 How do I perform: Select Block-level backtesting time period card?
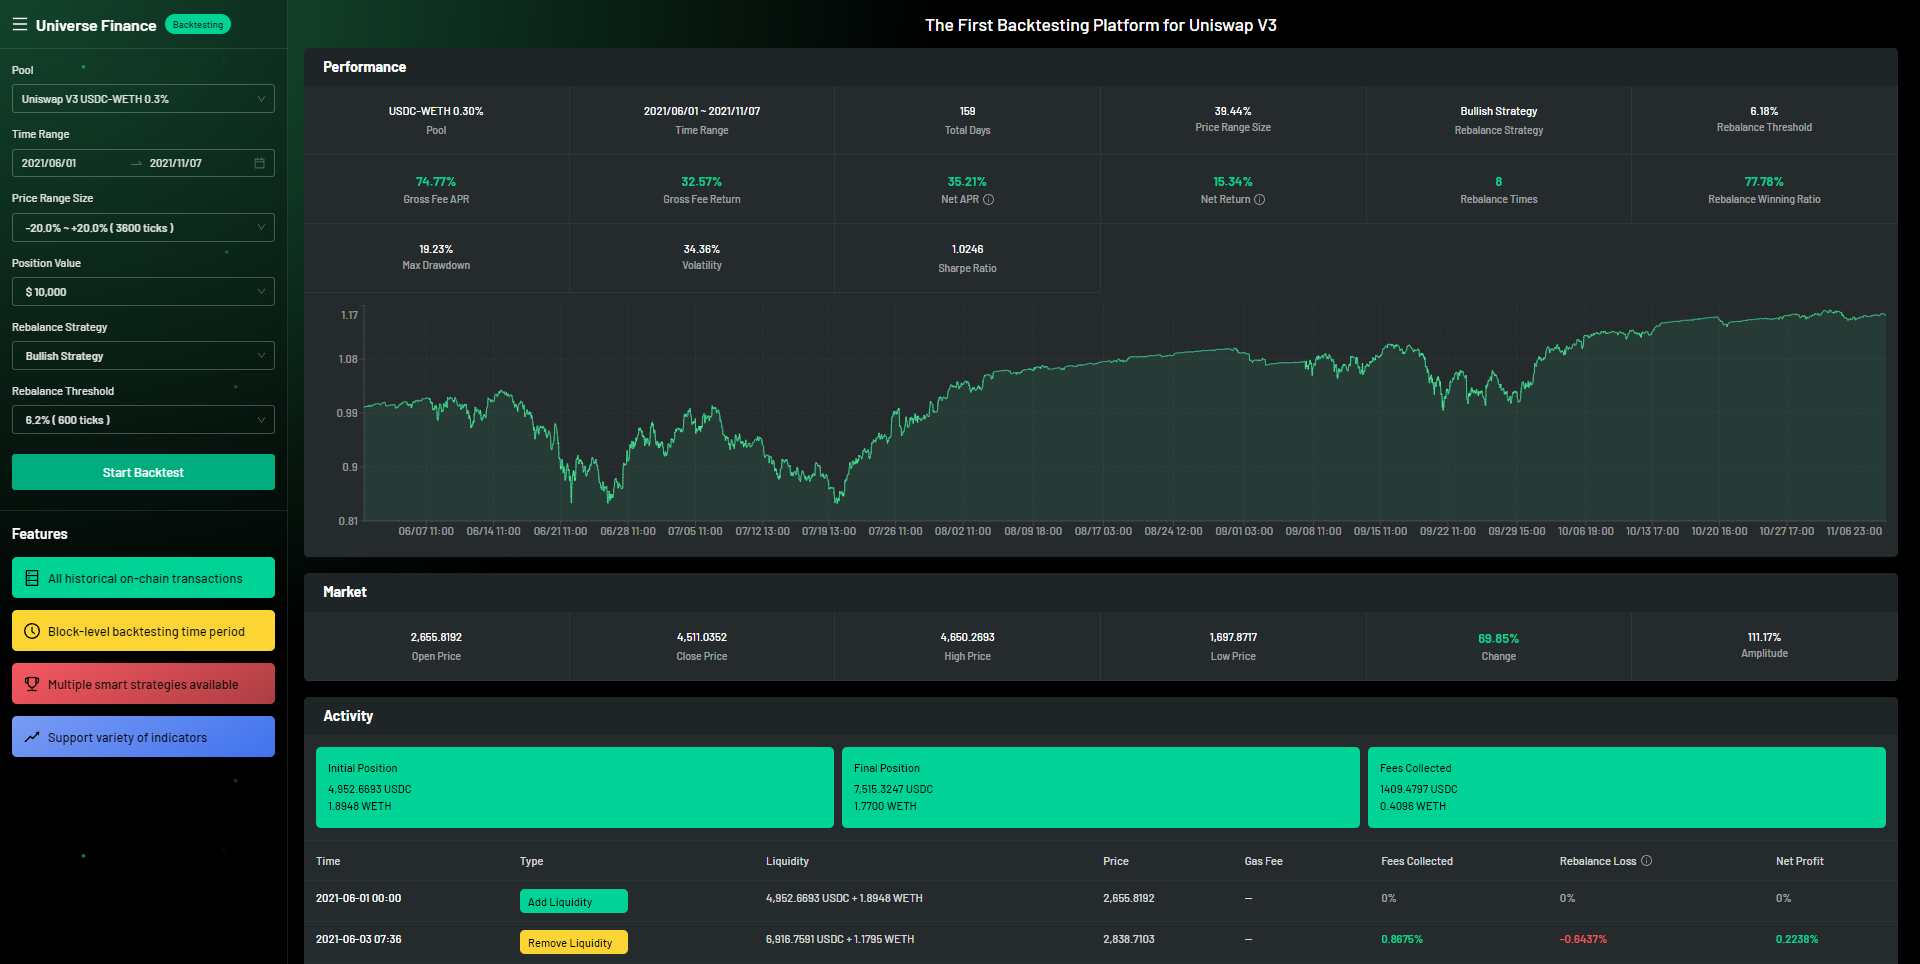143,631
